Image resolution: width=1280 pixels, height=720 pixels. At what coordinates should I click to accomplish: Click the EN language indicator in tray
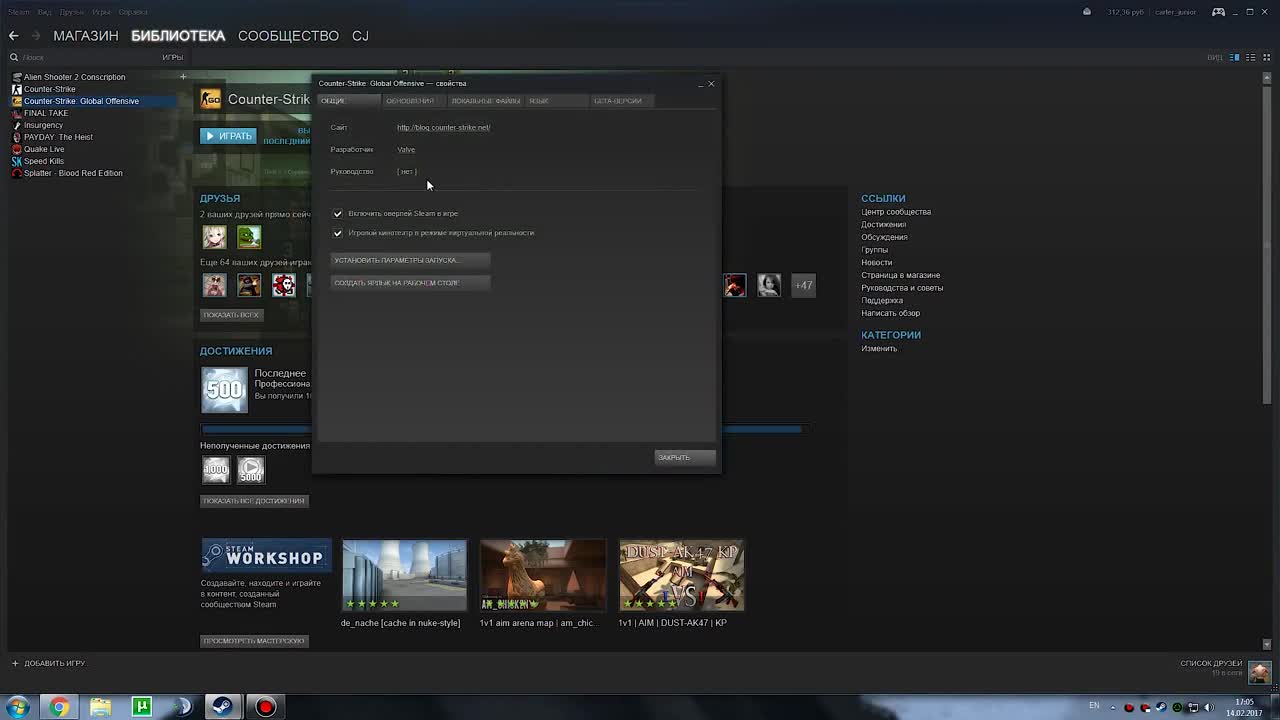pos(1094,706)
